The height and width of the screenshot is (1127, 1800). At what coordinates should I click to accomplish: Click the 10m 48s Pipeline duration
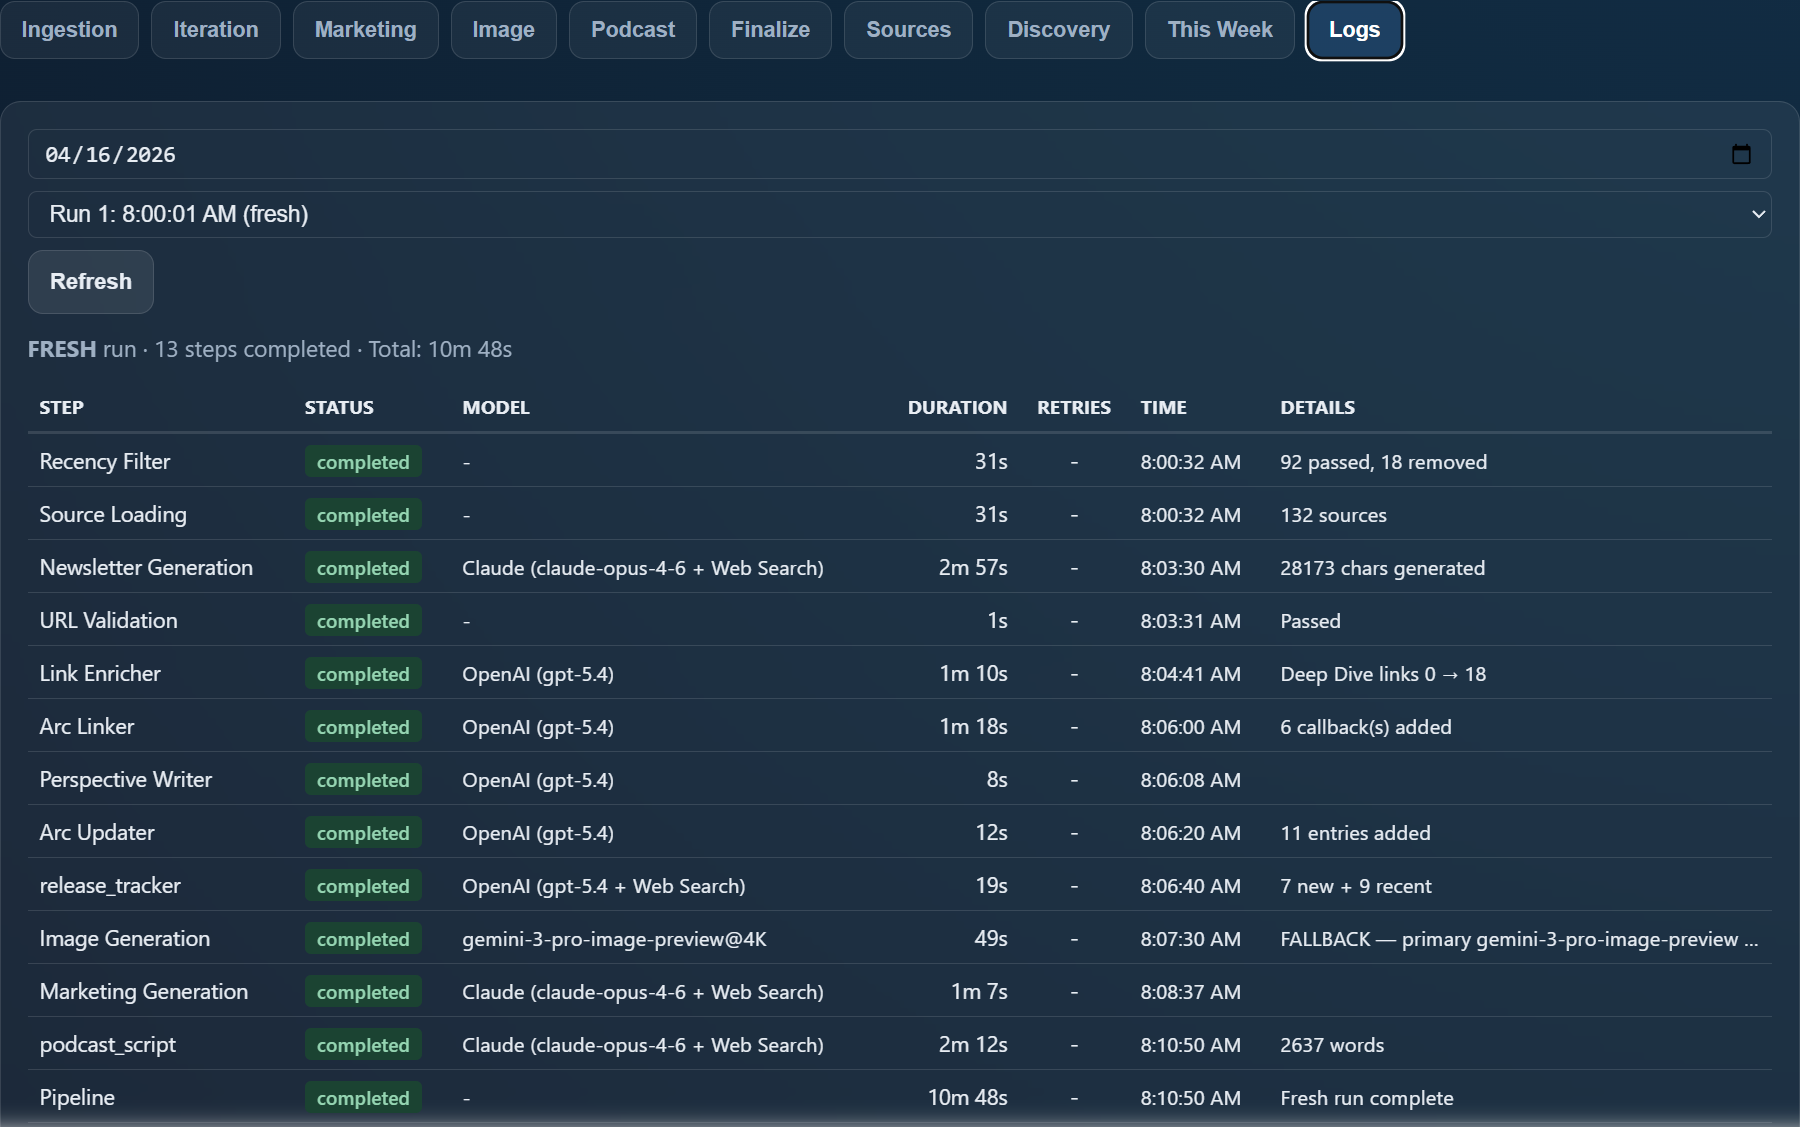pos(968,1098)
